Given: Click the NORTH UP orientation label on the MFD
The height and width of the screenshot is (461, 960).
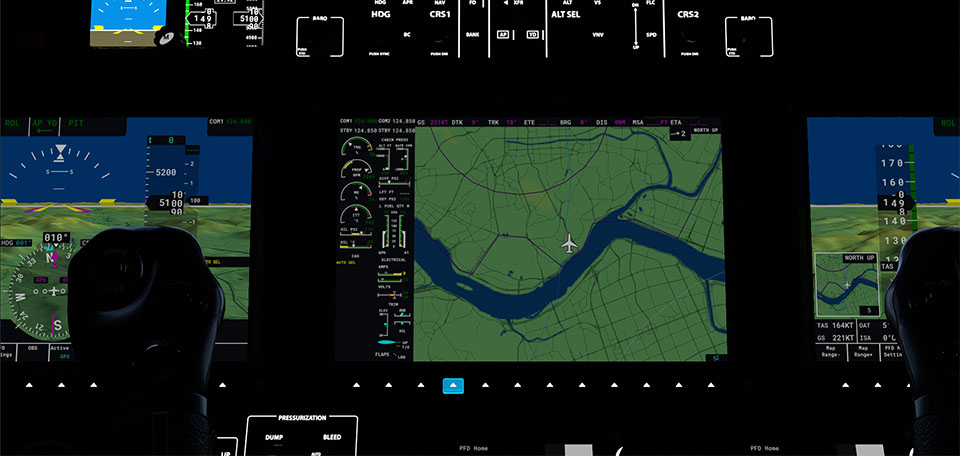Looking at the screenshot, I should [x=705, y=130].
